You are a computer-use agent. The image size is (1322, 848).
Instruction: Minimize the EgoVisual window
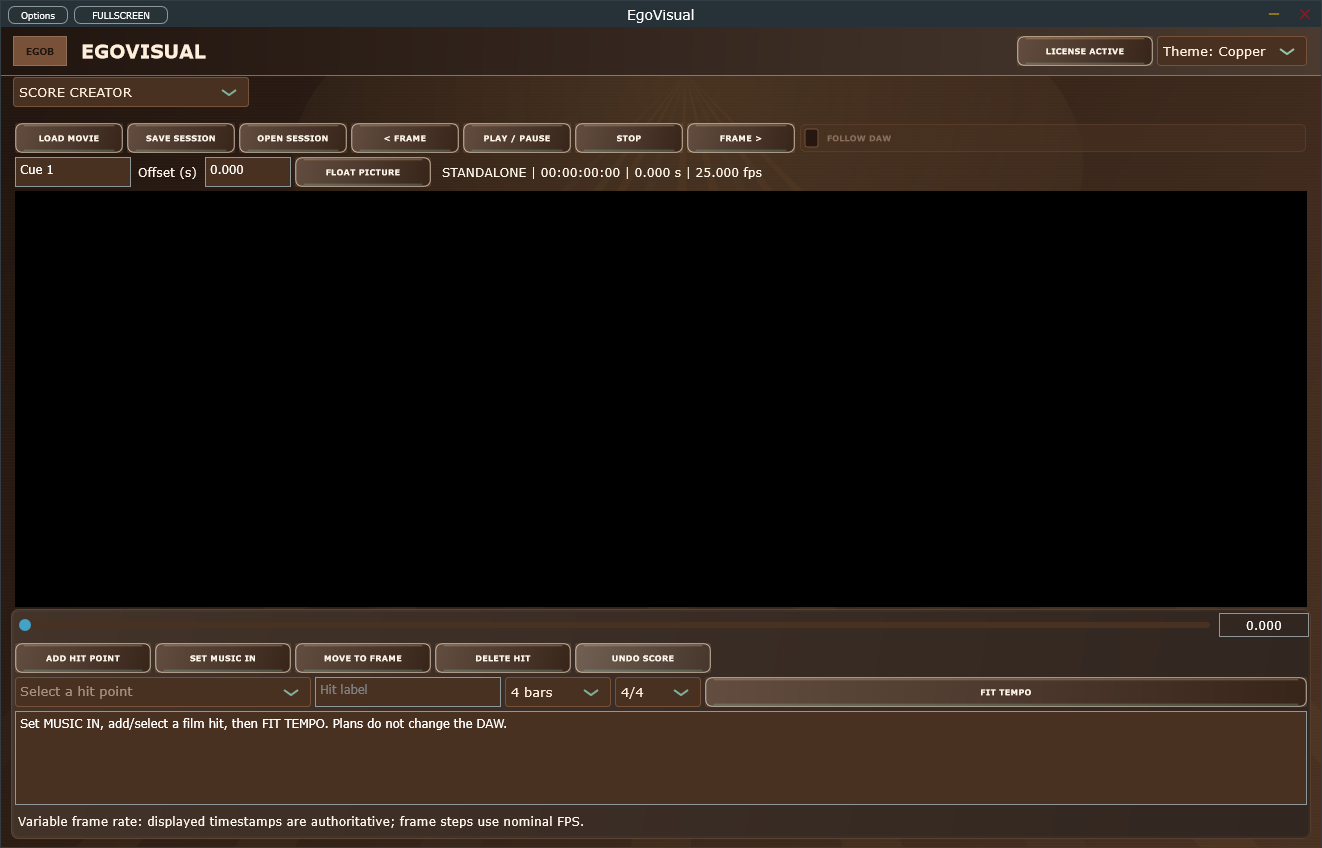1274,14
